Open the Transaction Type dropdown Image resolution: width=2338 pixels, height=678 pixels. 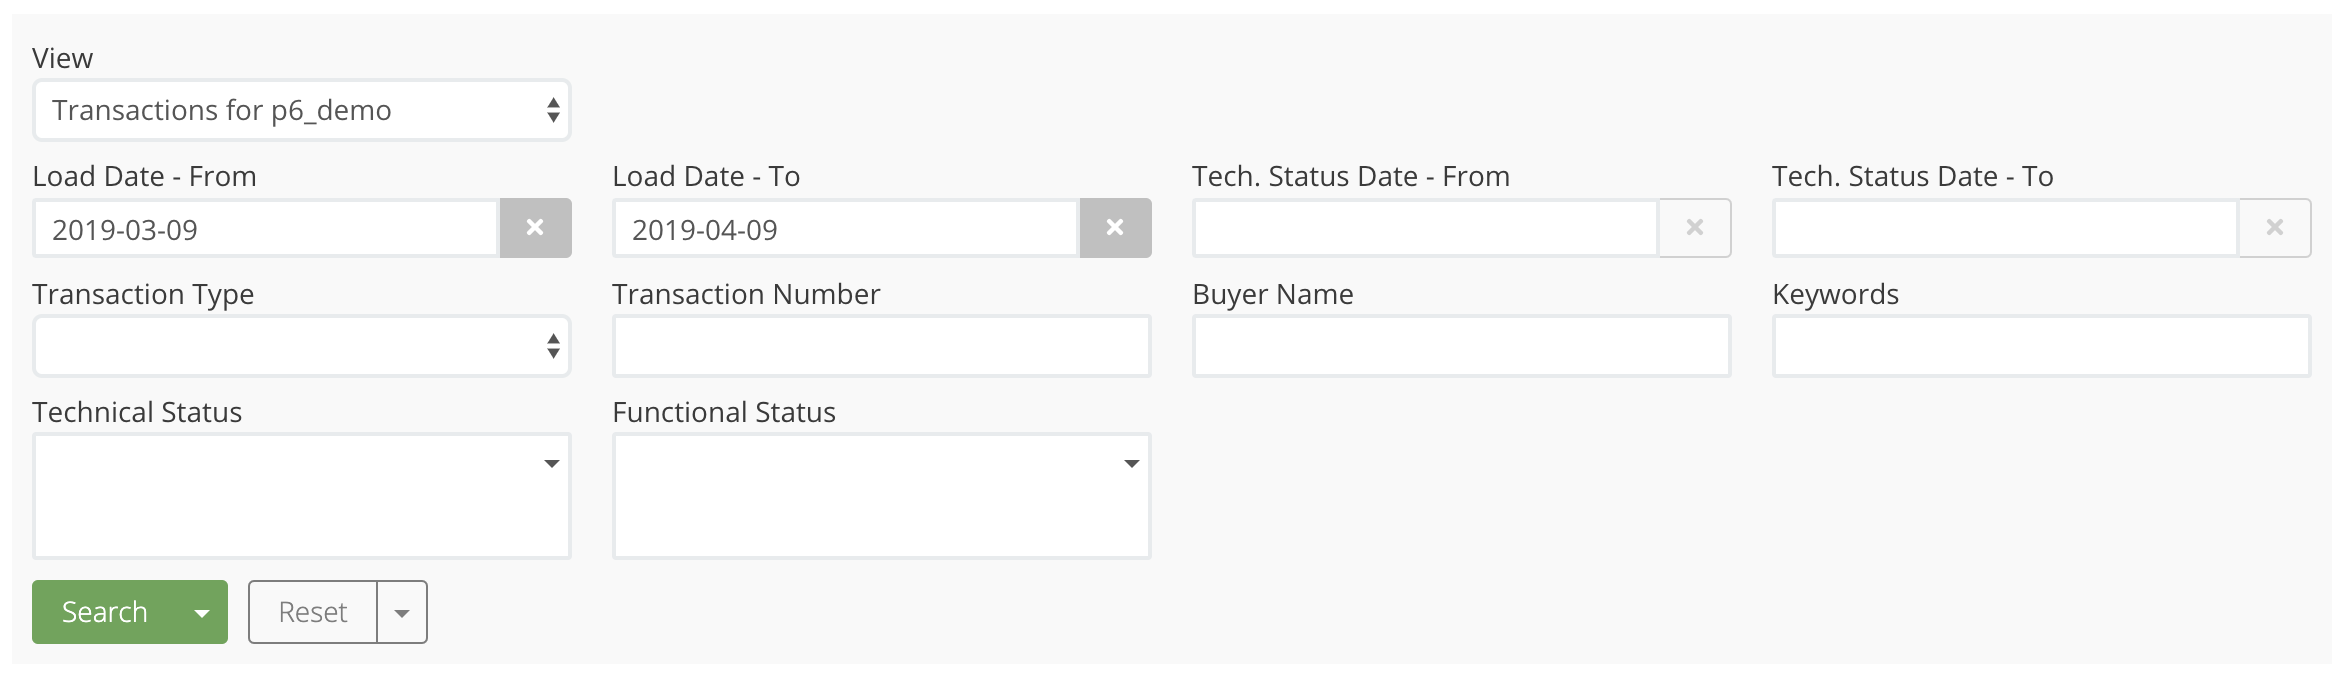(x=301, y=346)
